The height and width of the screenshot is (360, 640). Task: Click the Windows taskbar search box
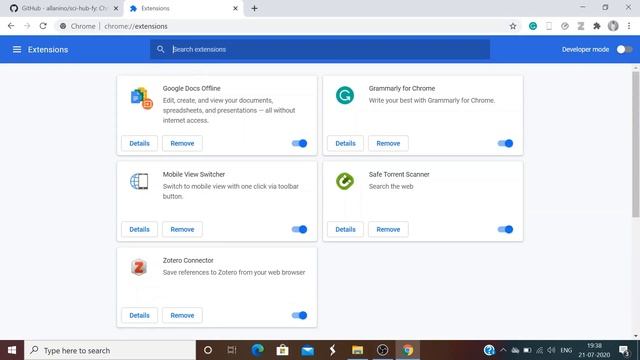pyautogui.click(x=110, y=350)
